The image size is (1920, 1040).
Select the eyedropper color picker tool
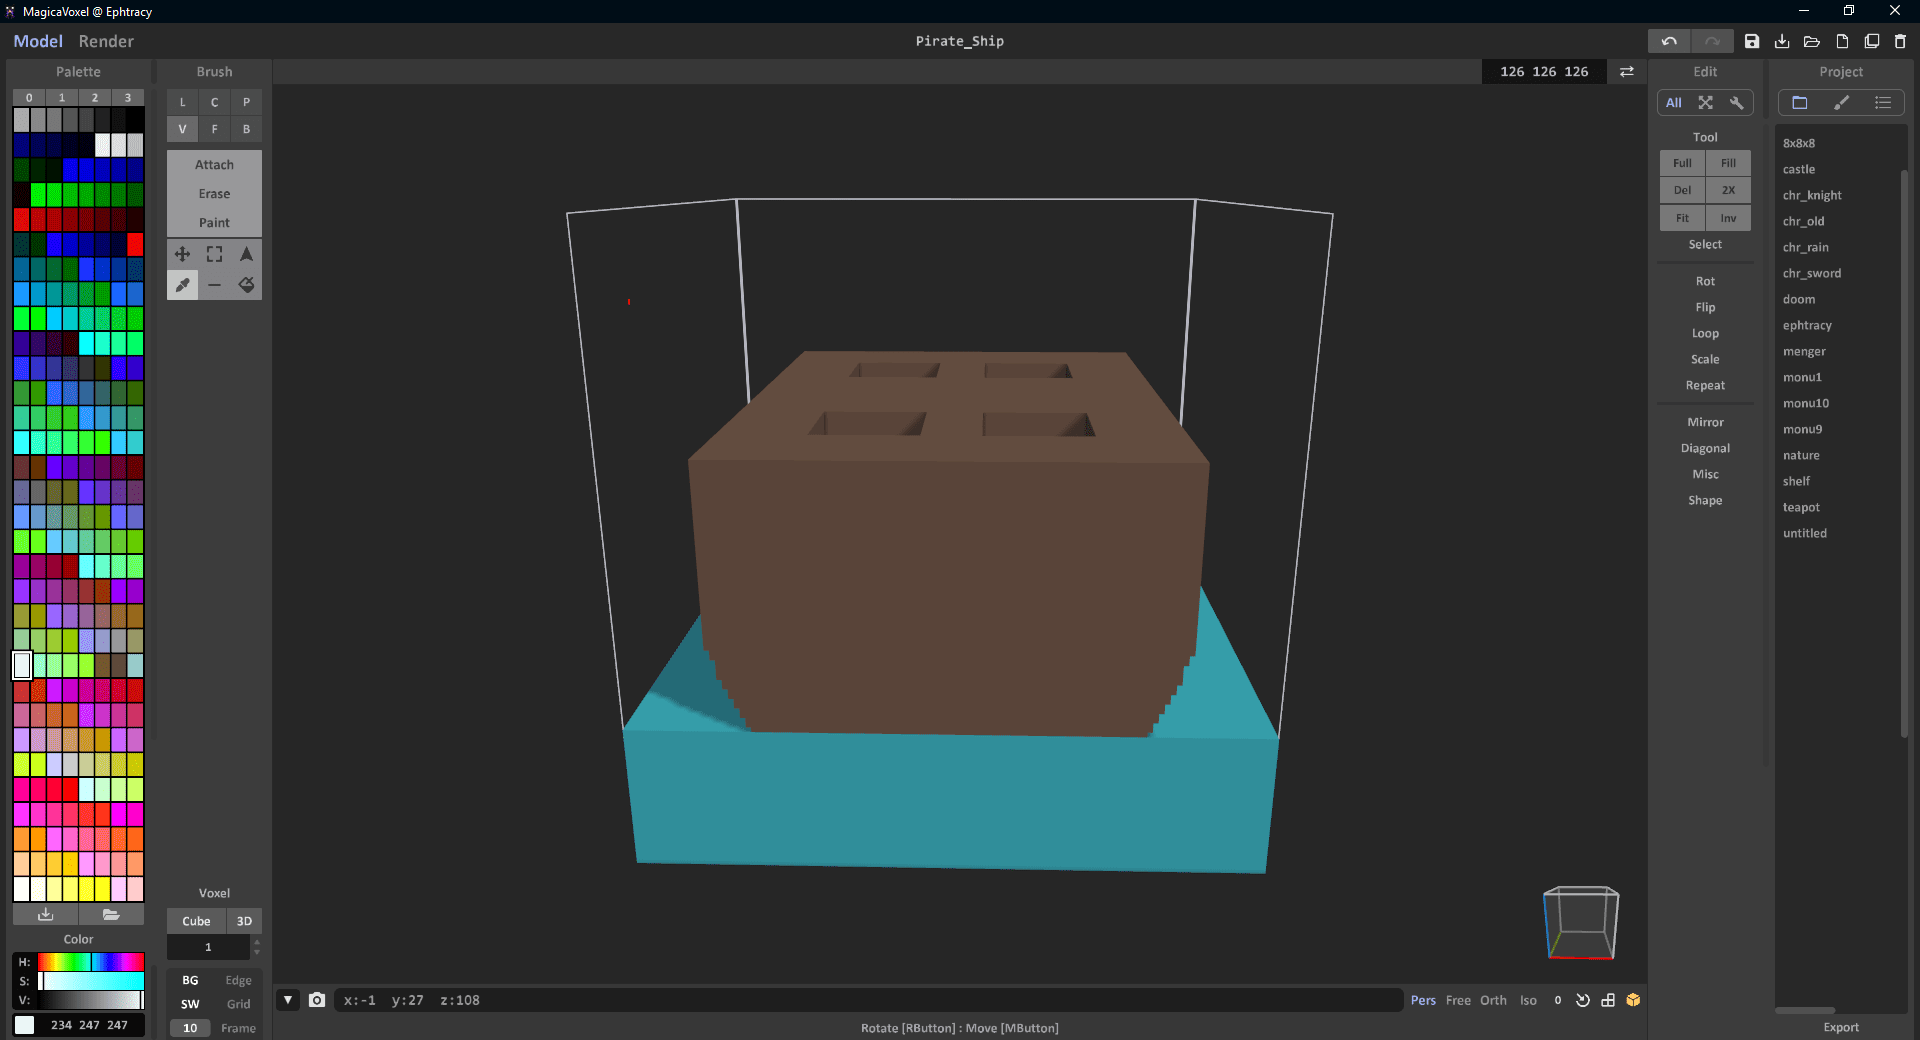pos(183,285)
